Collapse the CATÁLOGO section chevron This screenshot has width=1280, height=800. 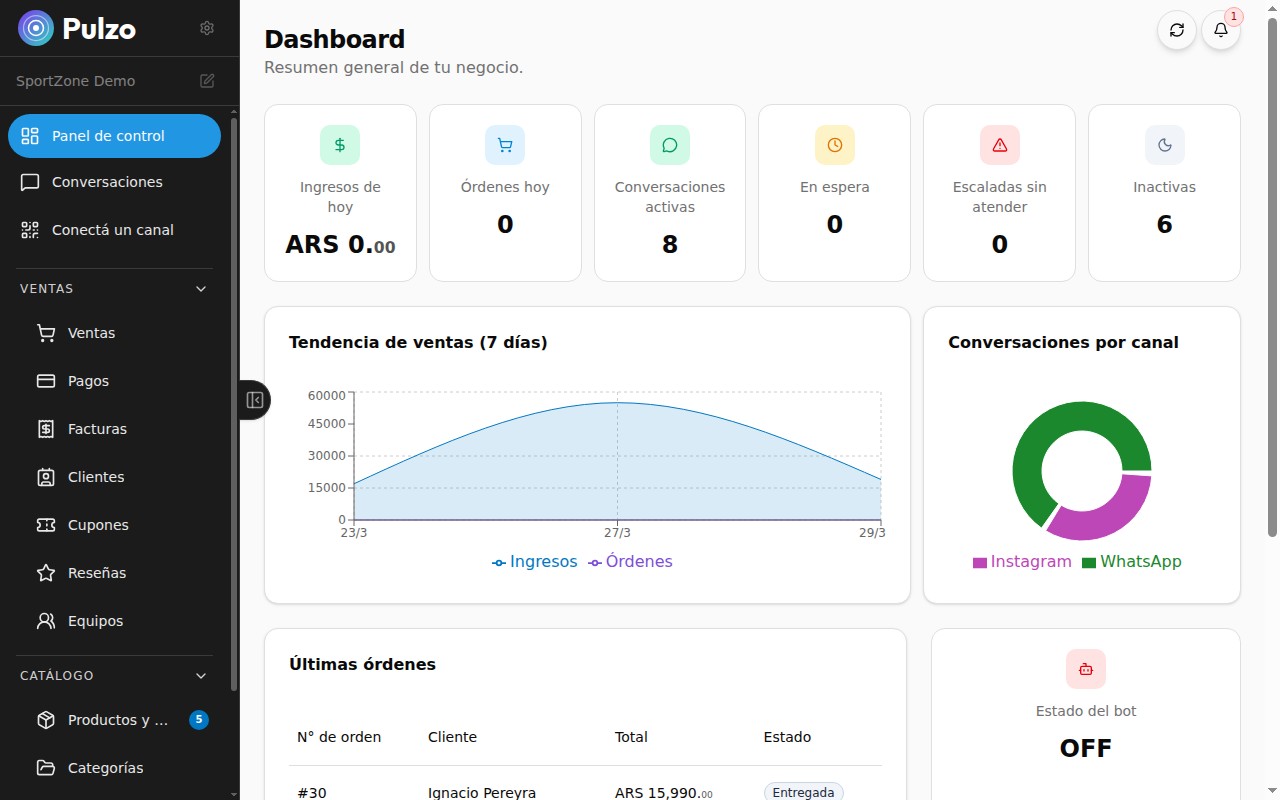point(201,676)
